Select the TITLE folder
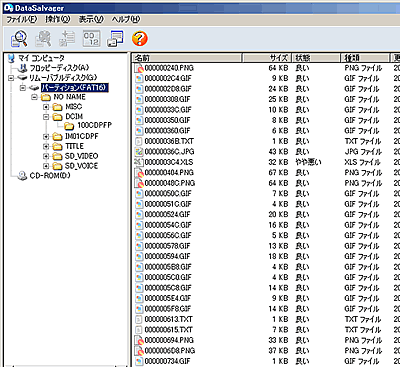Screen dimensions: 400x367 pyautogui.click(x=74, y=146)
